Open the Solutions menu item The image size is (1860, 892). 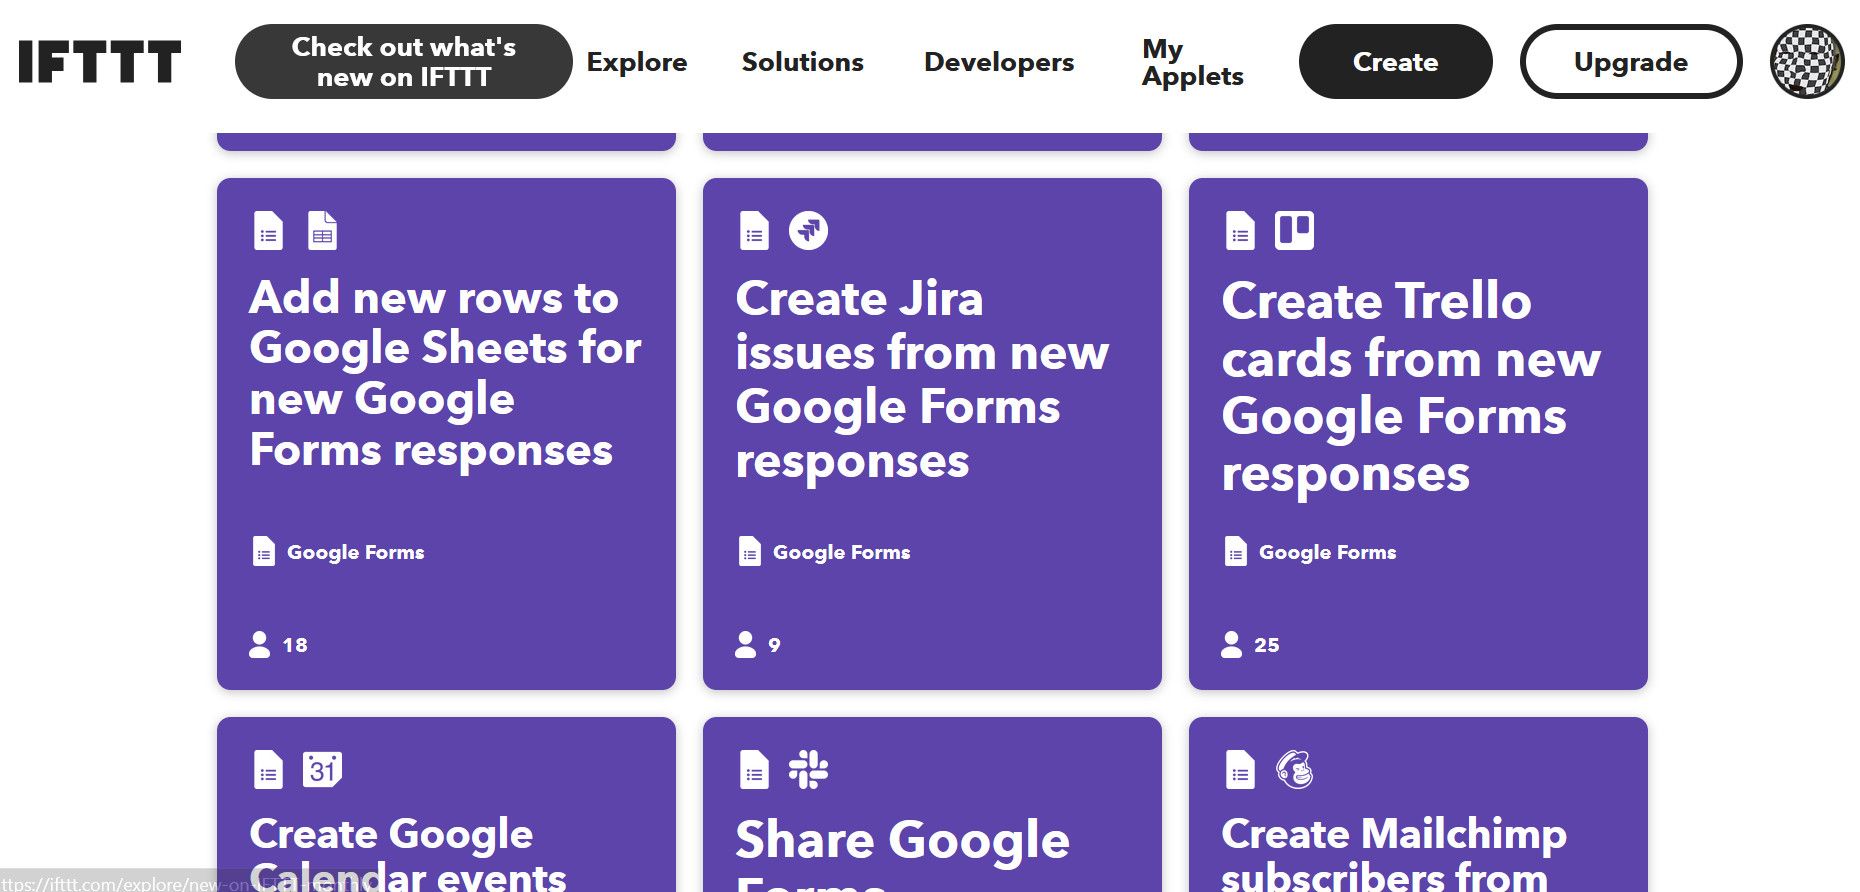click(x=802, y=62)
